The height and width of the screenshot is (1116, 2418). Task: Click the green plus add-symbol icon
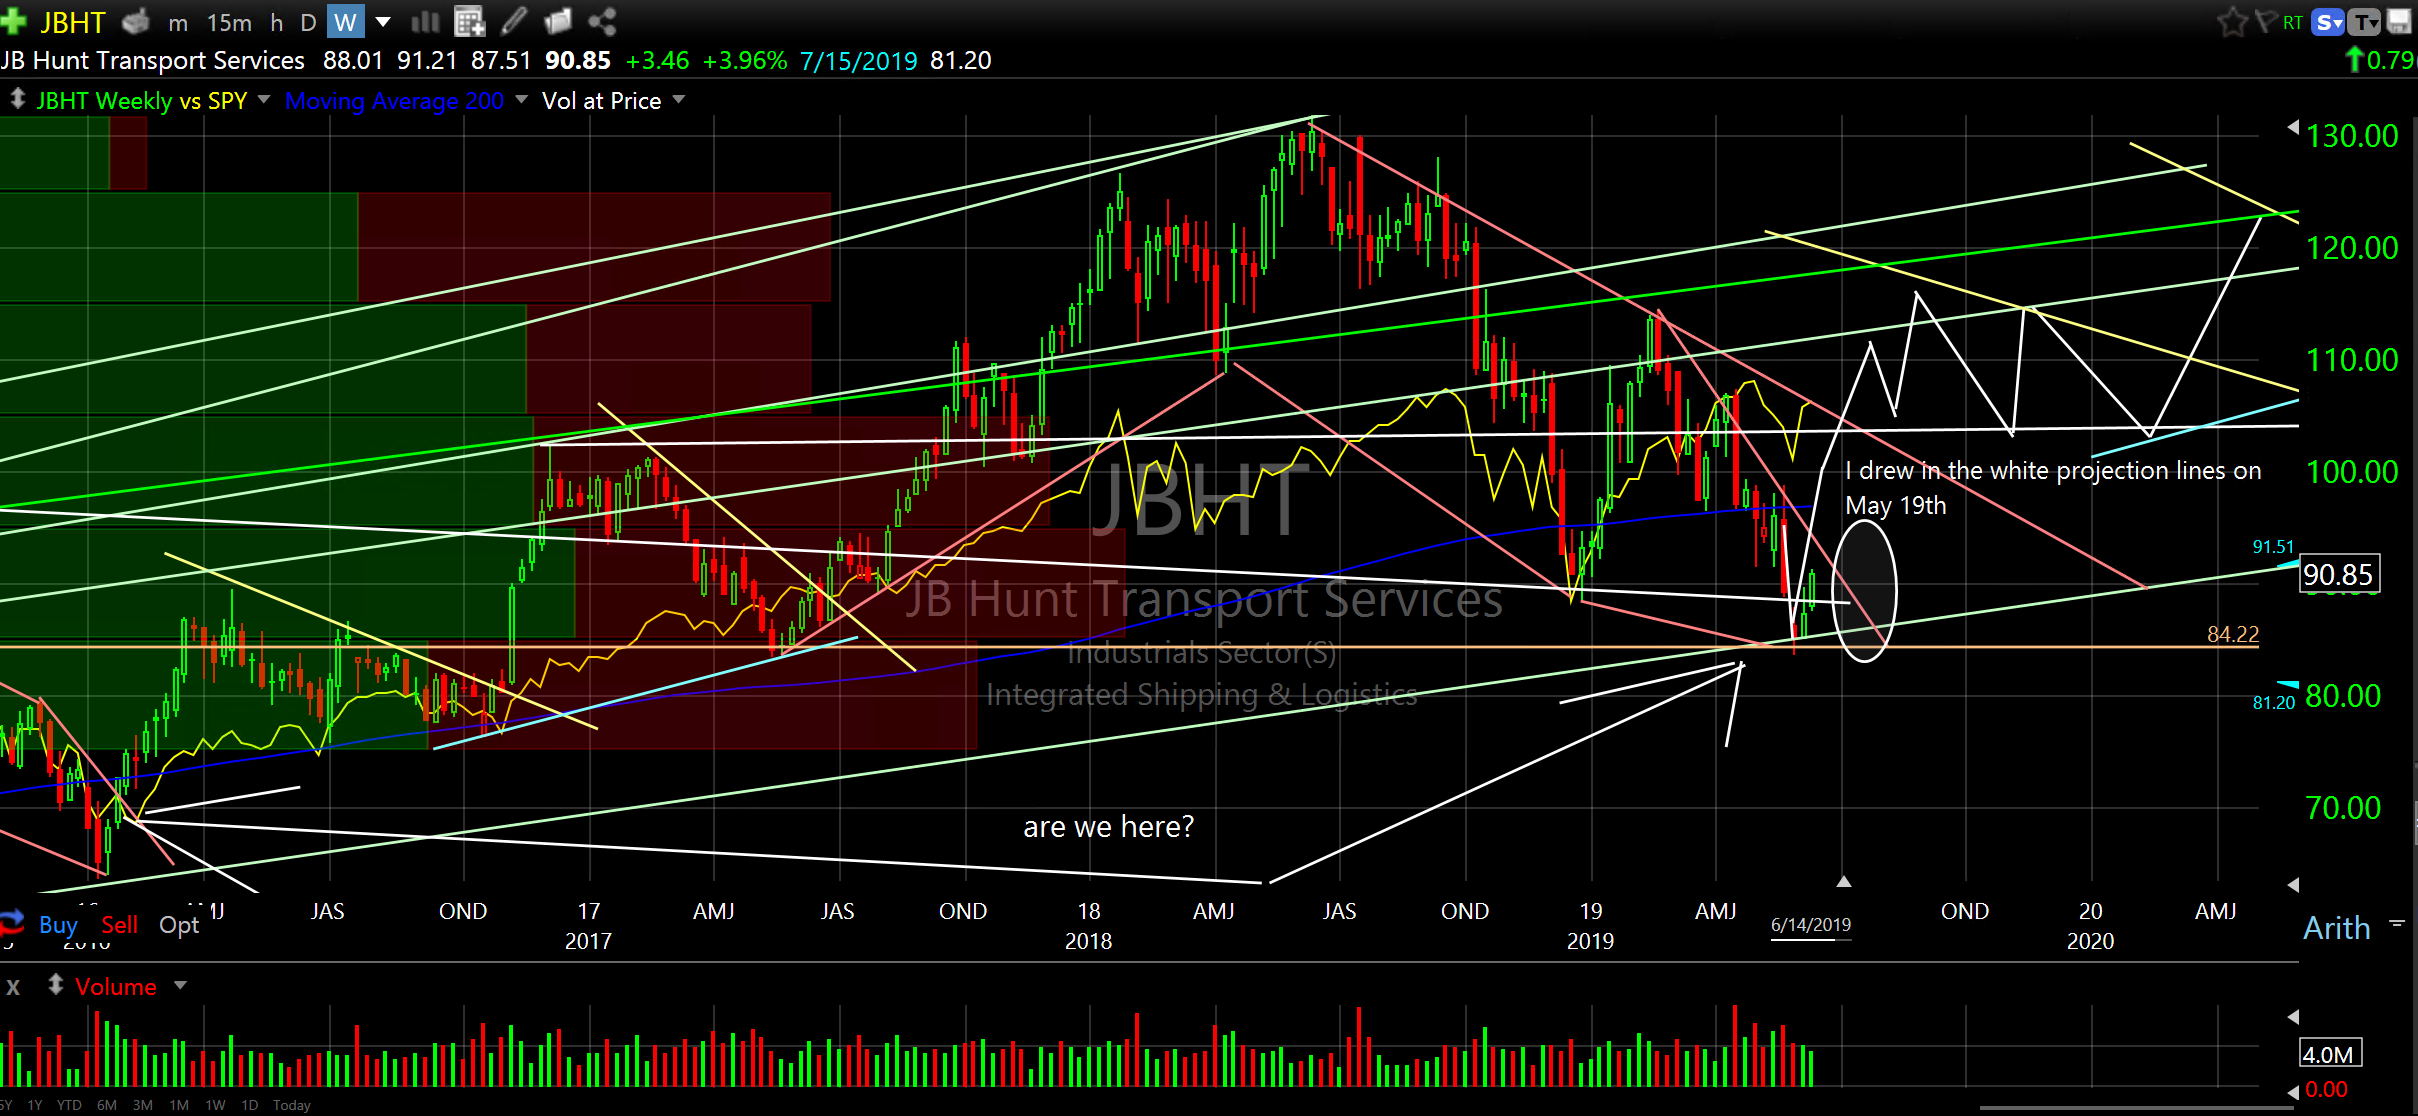[14, 21]
